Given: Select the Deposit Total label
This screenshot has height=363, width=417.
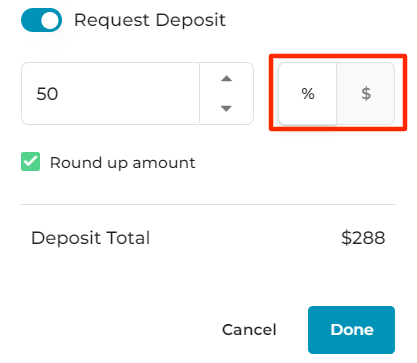Looking at the screenshot, I should (90, 238).
